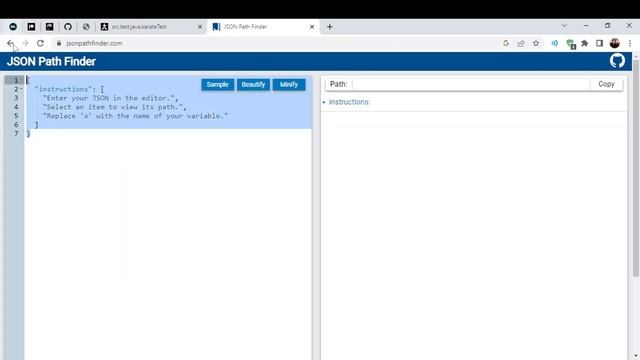
Task: View site security lock info
Action: [59, 43]
